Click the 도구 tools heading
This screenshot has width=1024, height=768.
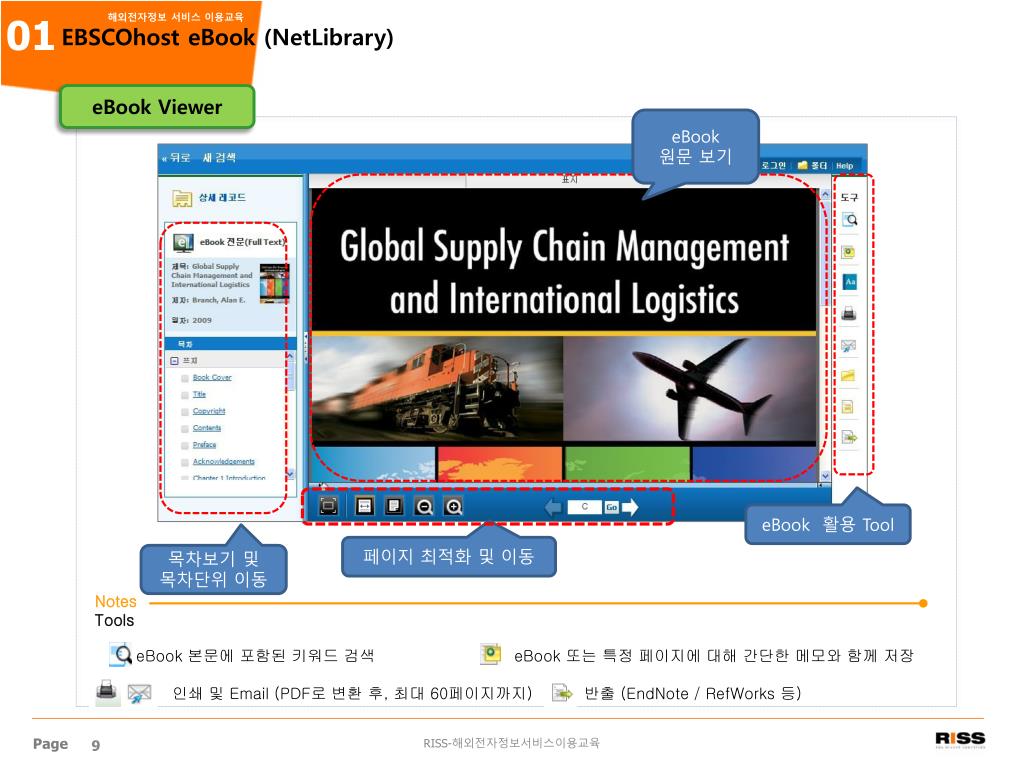click(849, 197)
